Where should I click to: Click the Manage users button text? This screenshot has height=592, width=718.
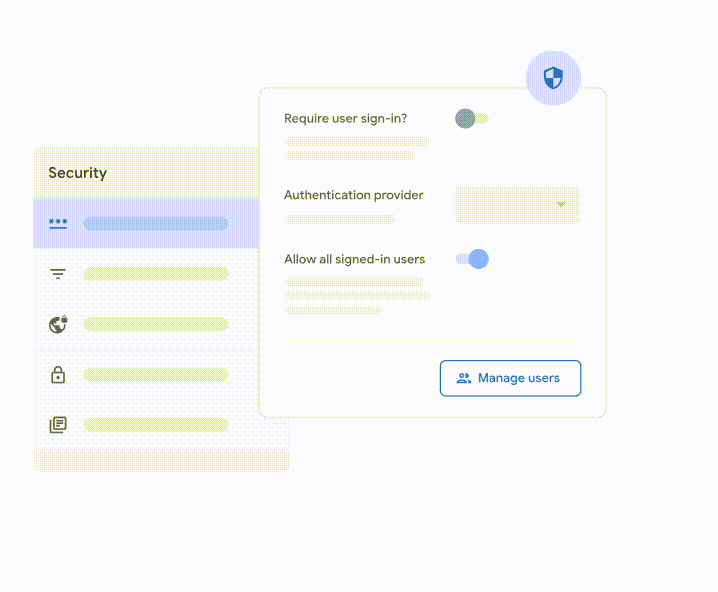pyautogui.click(x=518, y=378)
